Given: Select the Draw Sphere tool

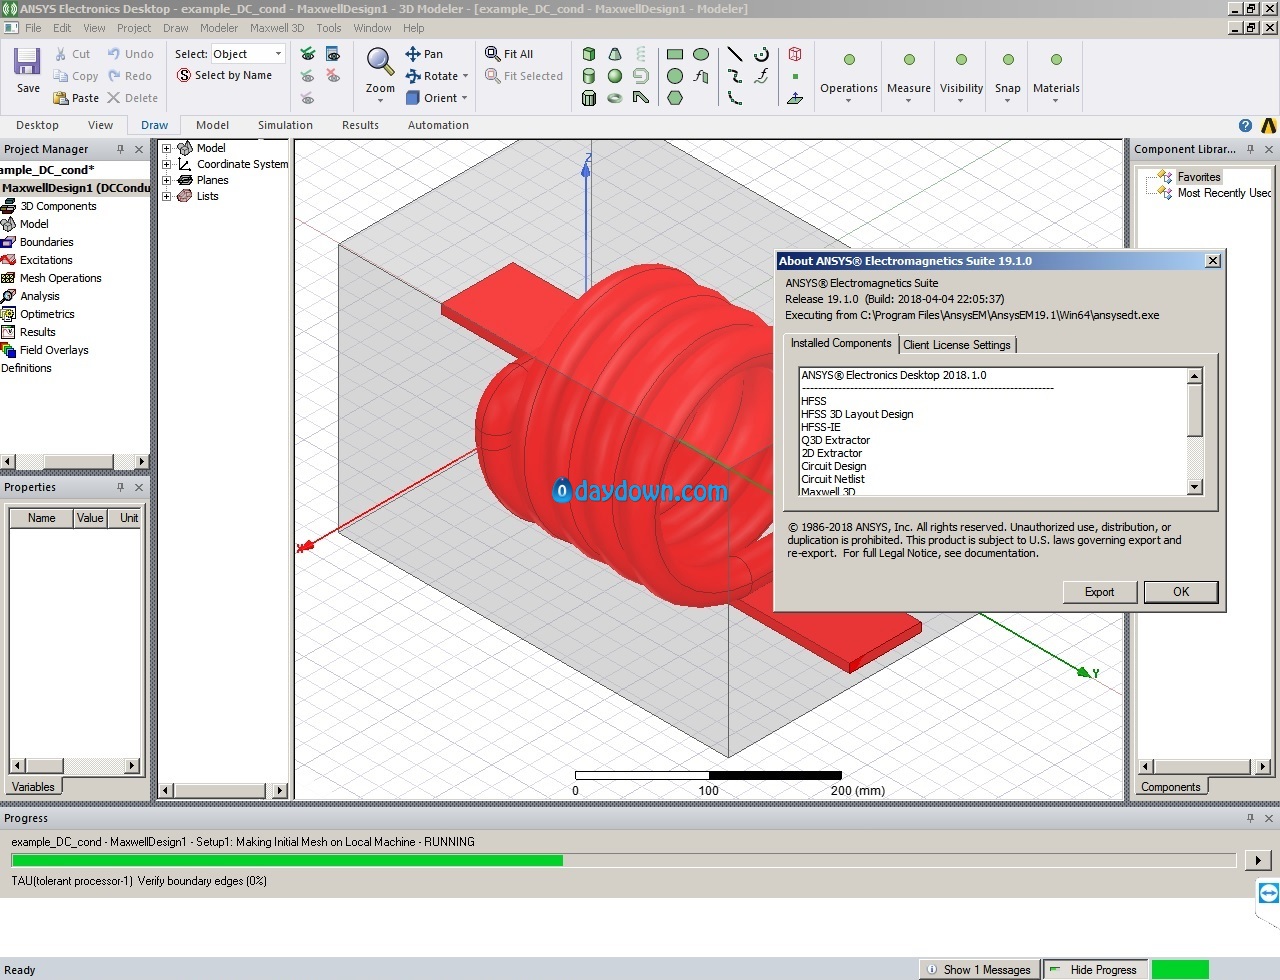Looking at the screenshot, I should coord(615,76).
